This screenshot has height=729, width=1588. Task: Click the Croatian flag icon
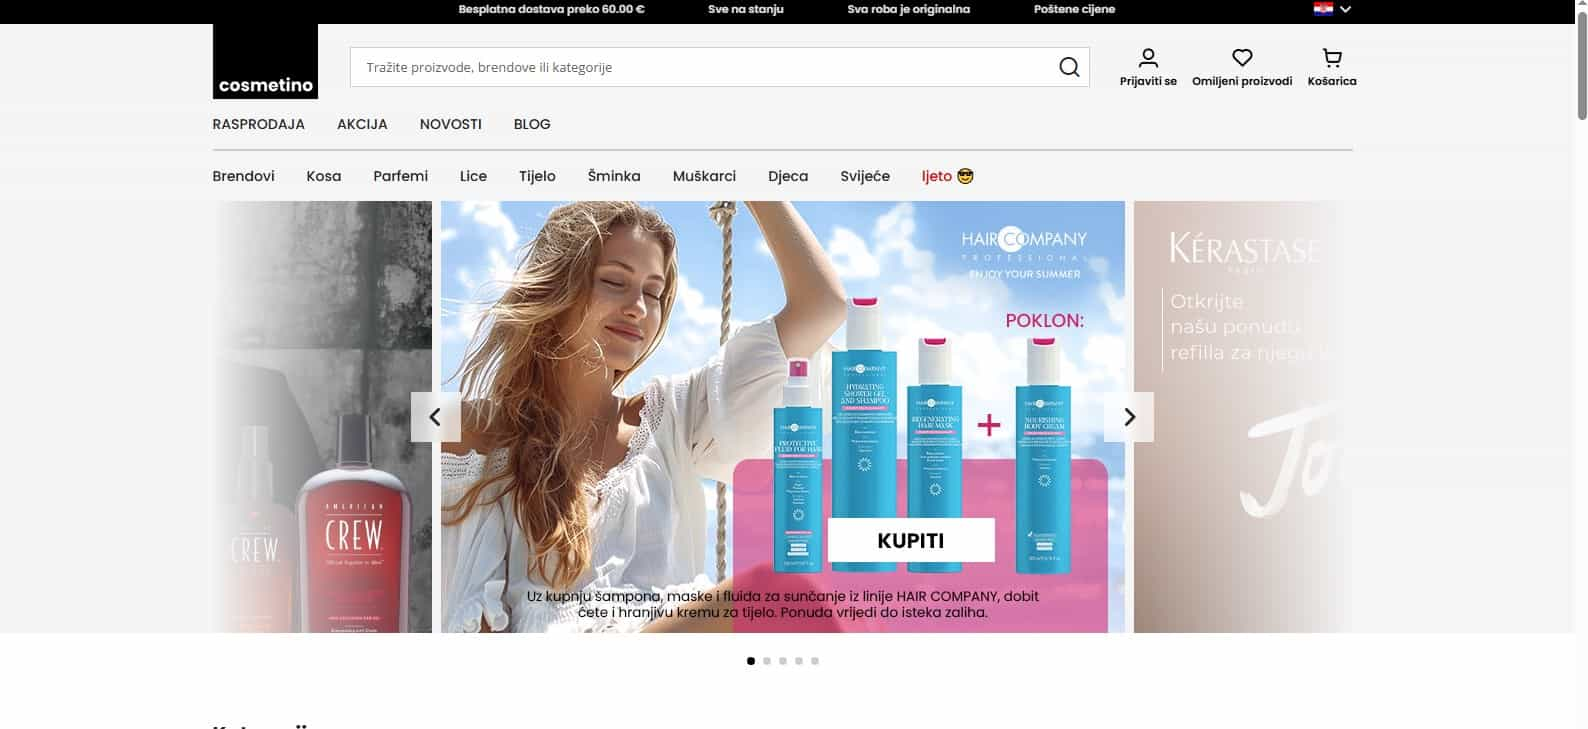point(1323,9)
